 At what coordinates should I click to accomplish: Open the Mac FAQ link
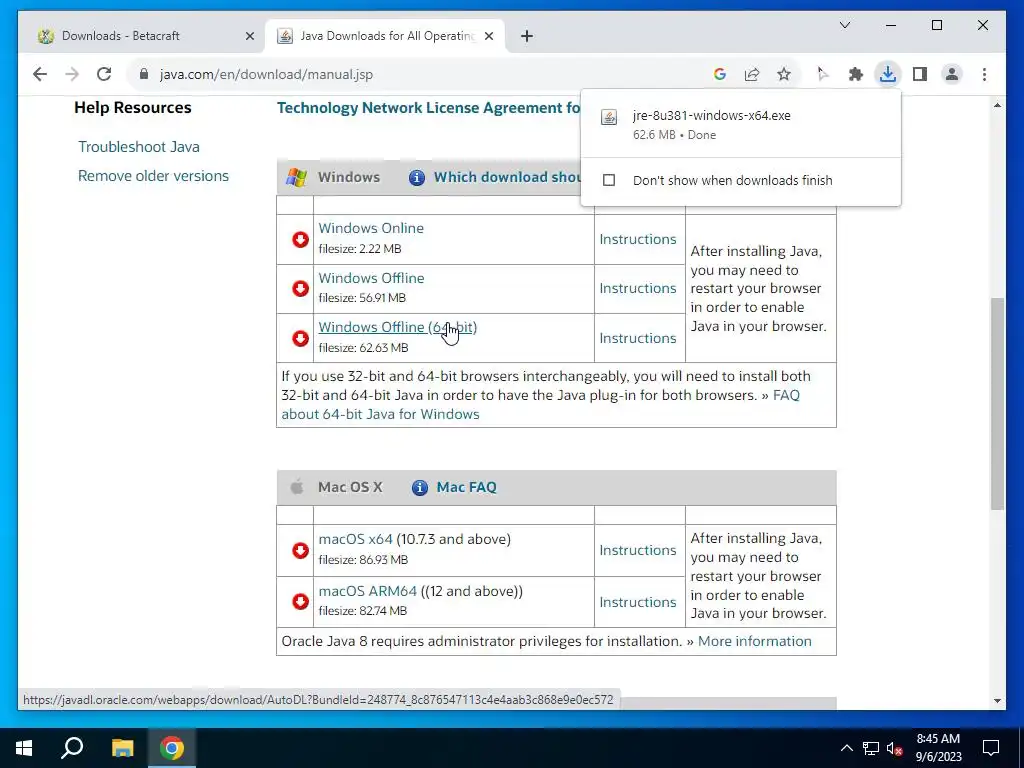(466, 487)
